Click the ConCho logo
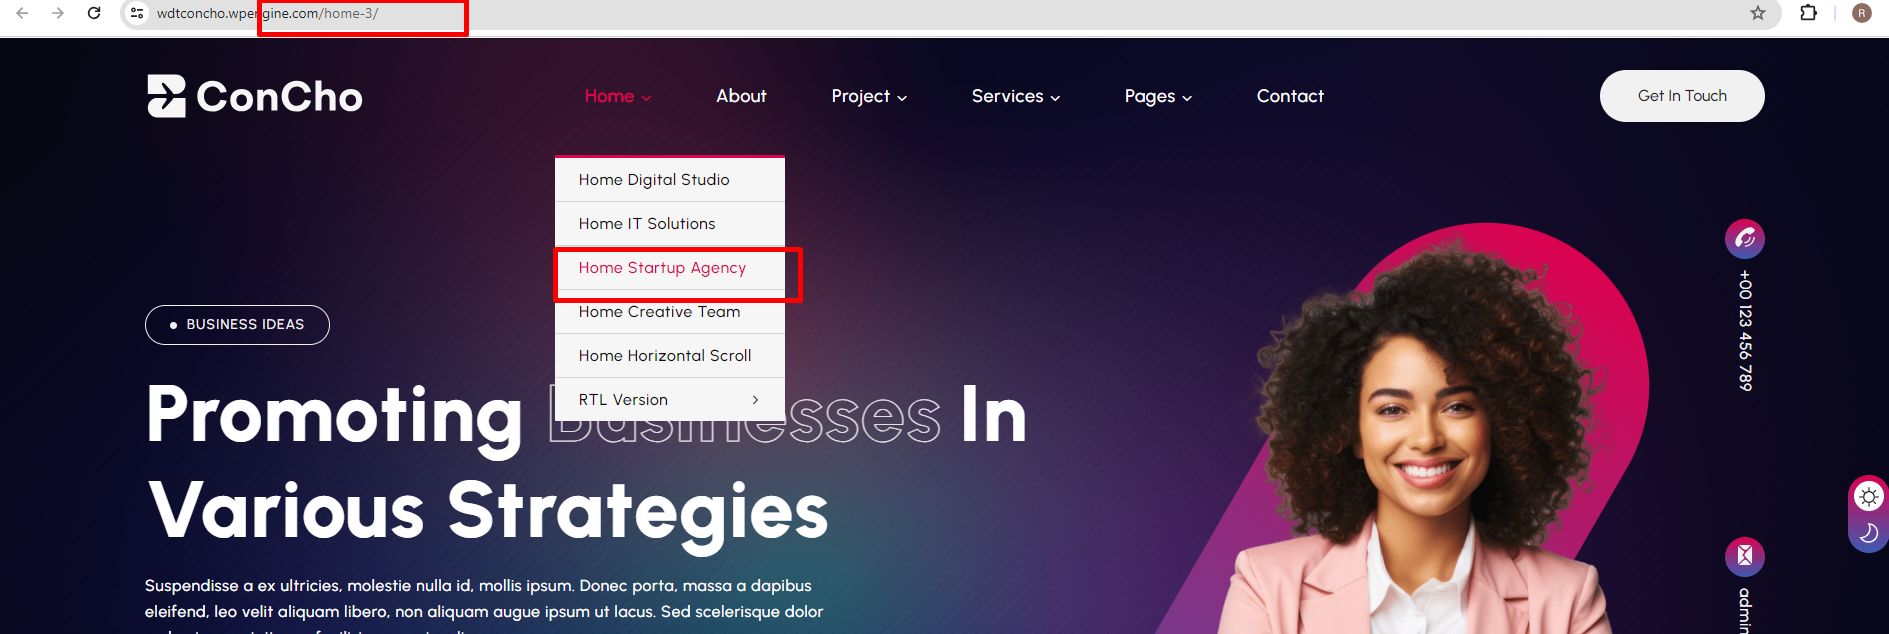This screenshot has height=634, width=1889. point(255,96)
